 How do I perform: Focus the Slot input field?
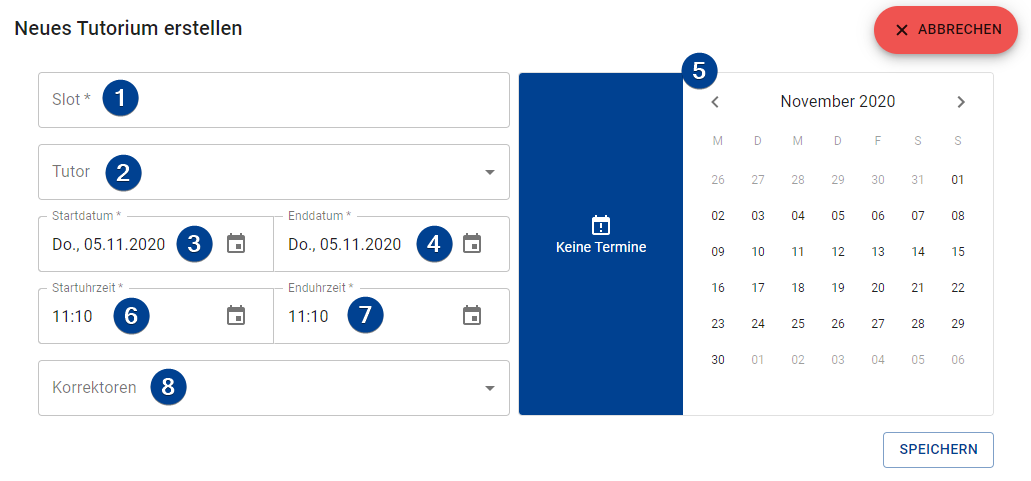coord(274,100)
